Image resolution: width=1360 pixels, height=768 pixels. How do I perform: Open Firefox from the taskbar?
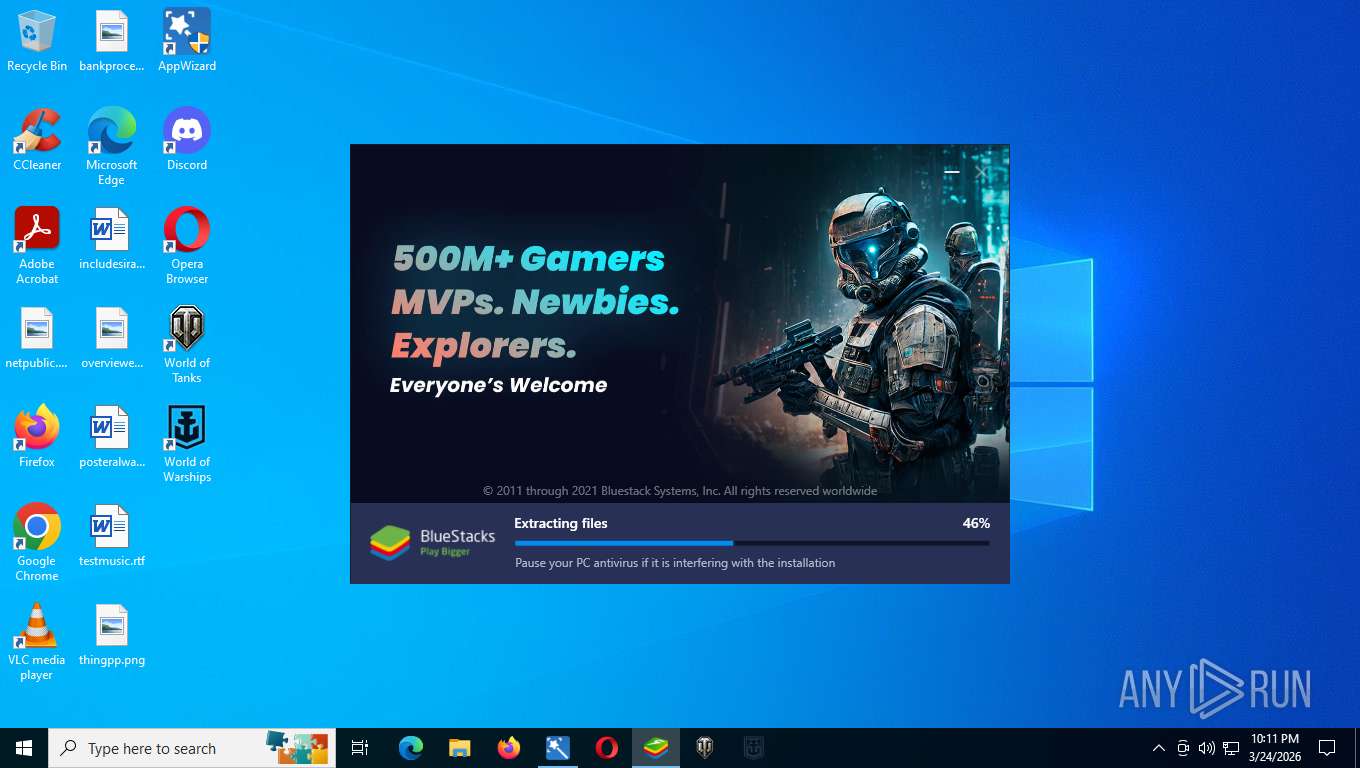point(508,748)
